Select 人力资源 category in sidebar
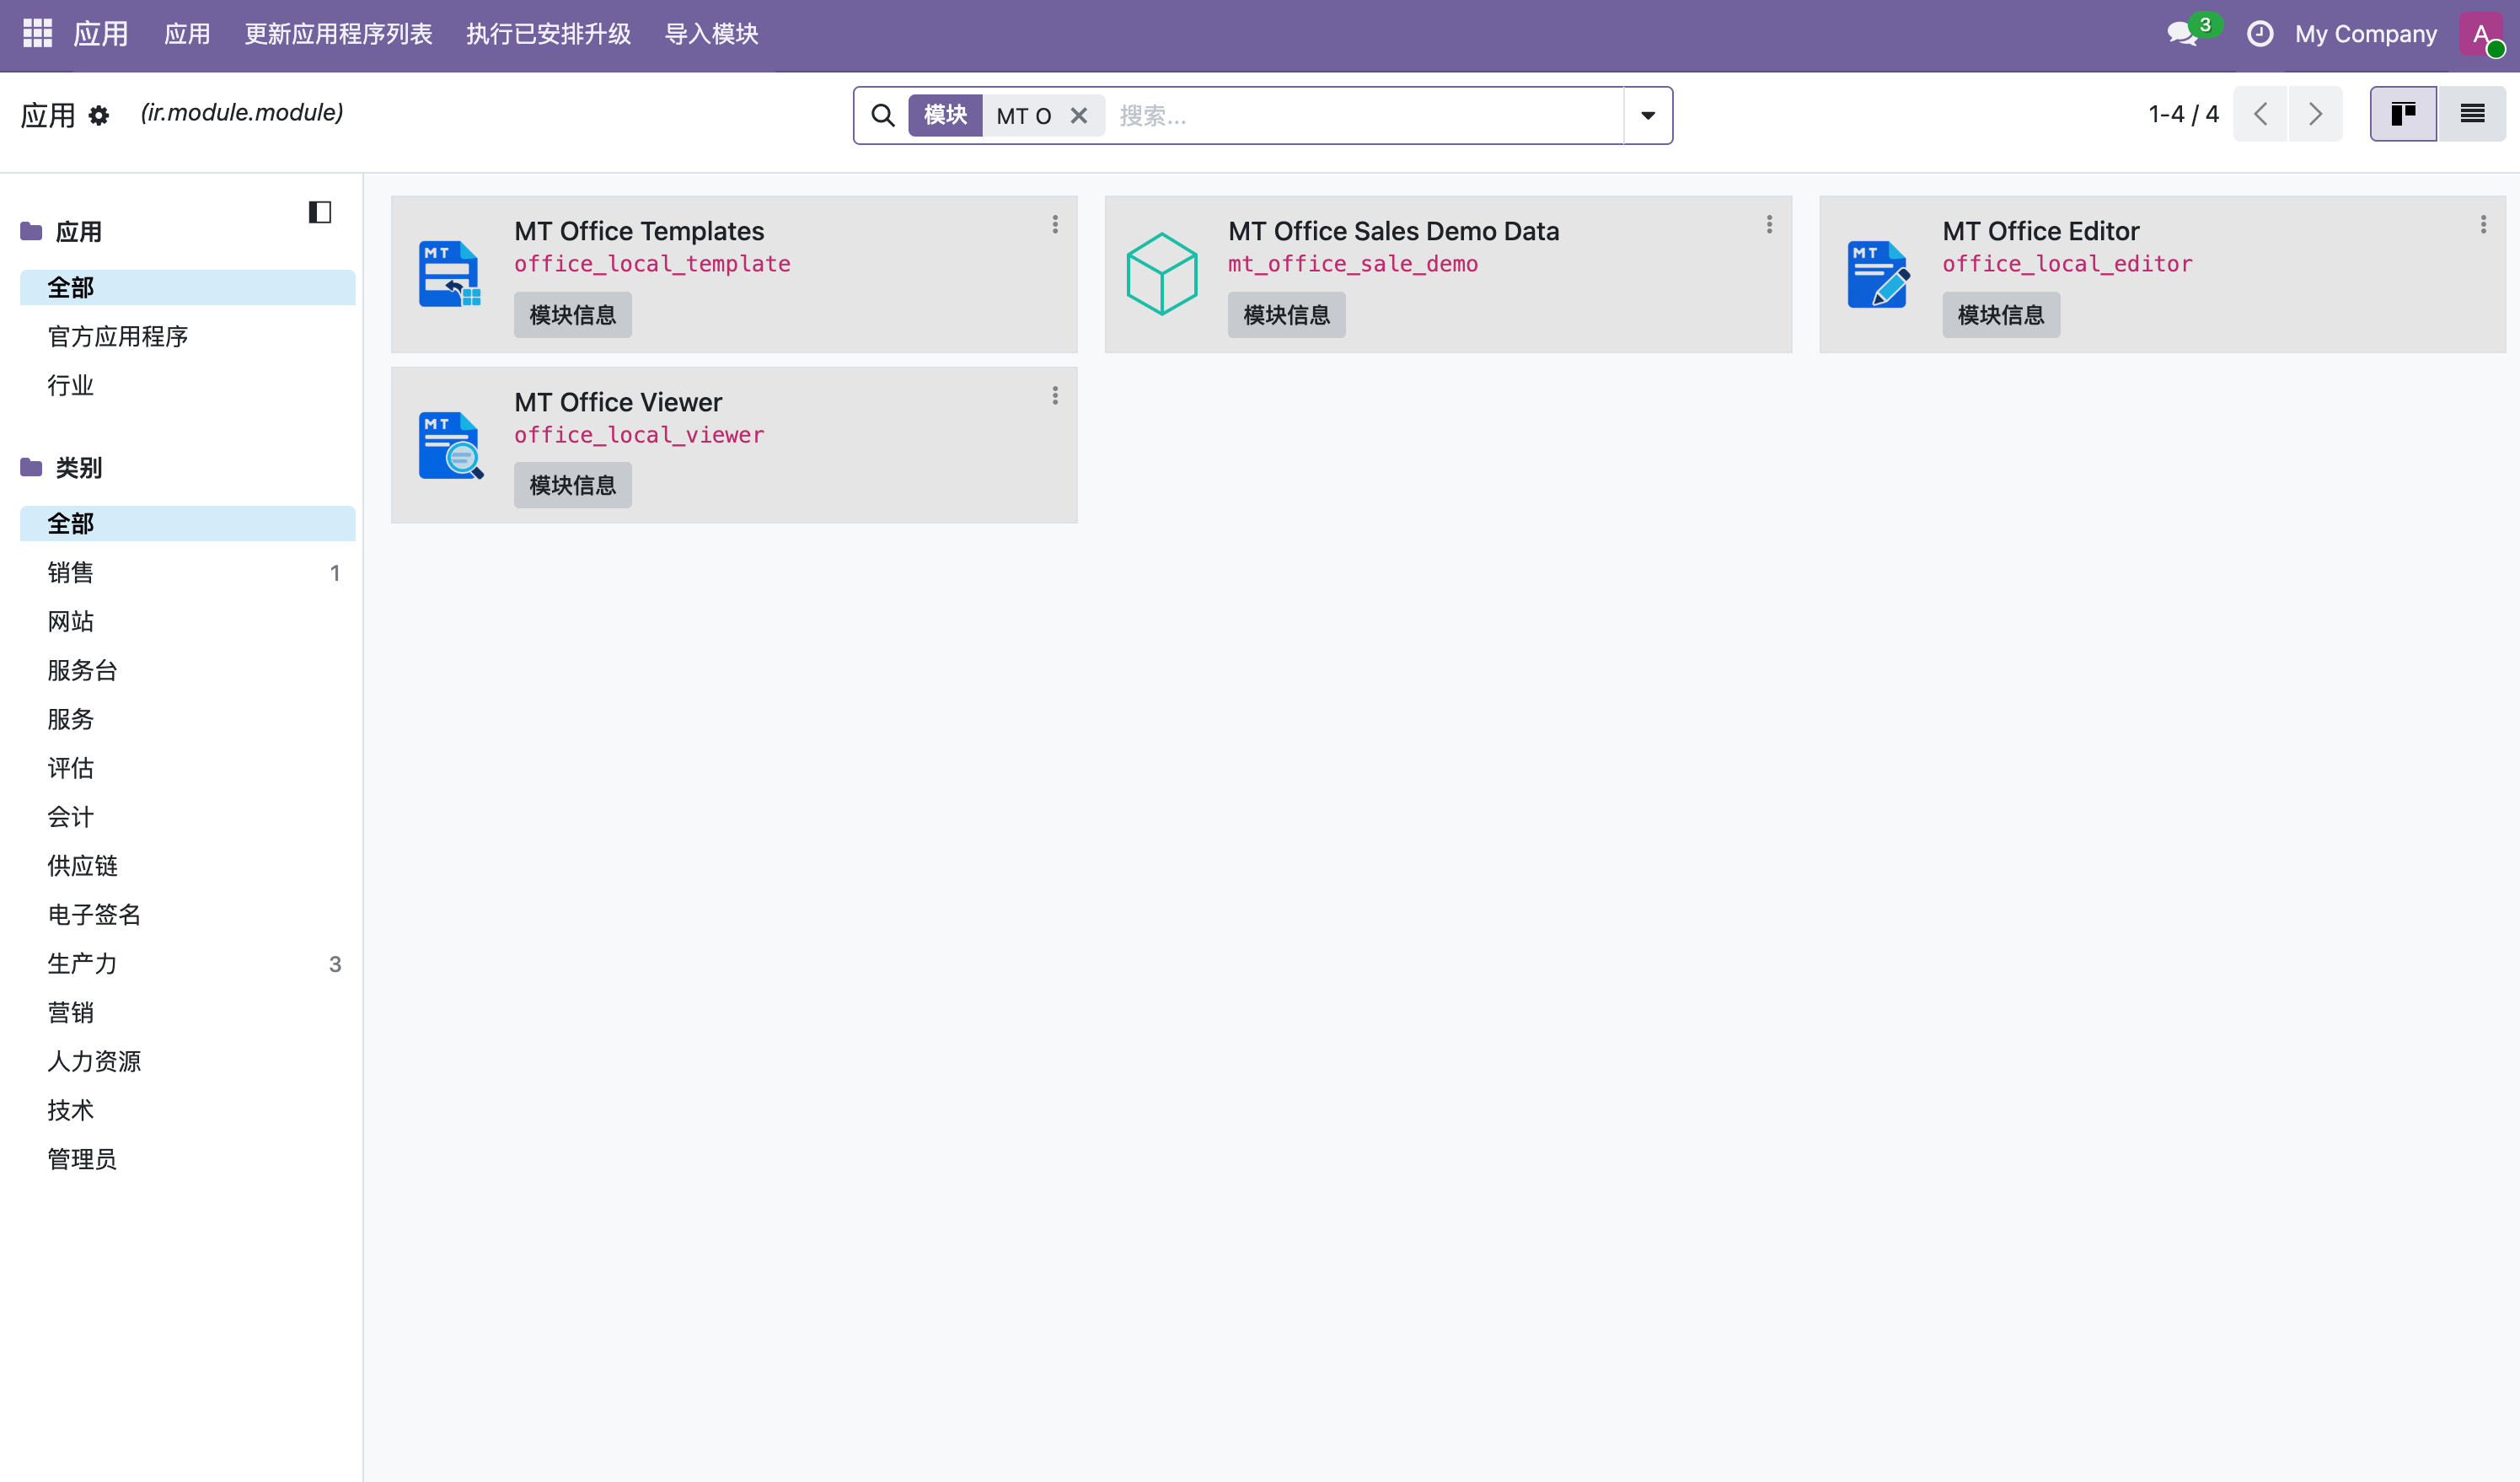 point(187,1061)
